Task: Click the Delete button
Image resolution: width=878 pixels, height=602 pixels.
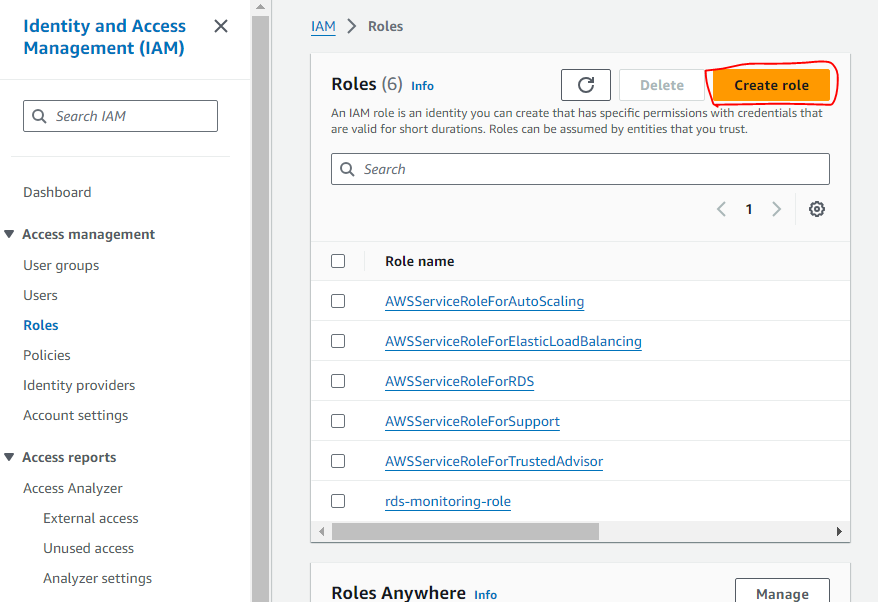Action: (x=662, y=85)
